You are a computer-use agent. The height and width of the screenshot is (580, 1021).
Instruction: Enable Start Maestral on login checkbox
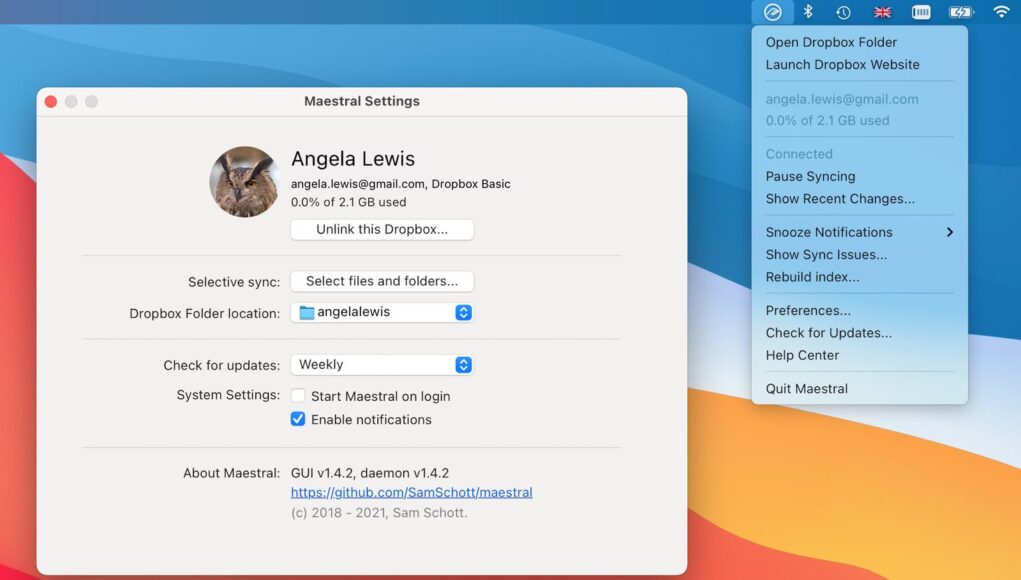pos(298,396)
